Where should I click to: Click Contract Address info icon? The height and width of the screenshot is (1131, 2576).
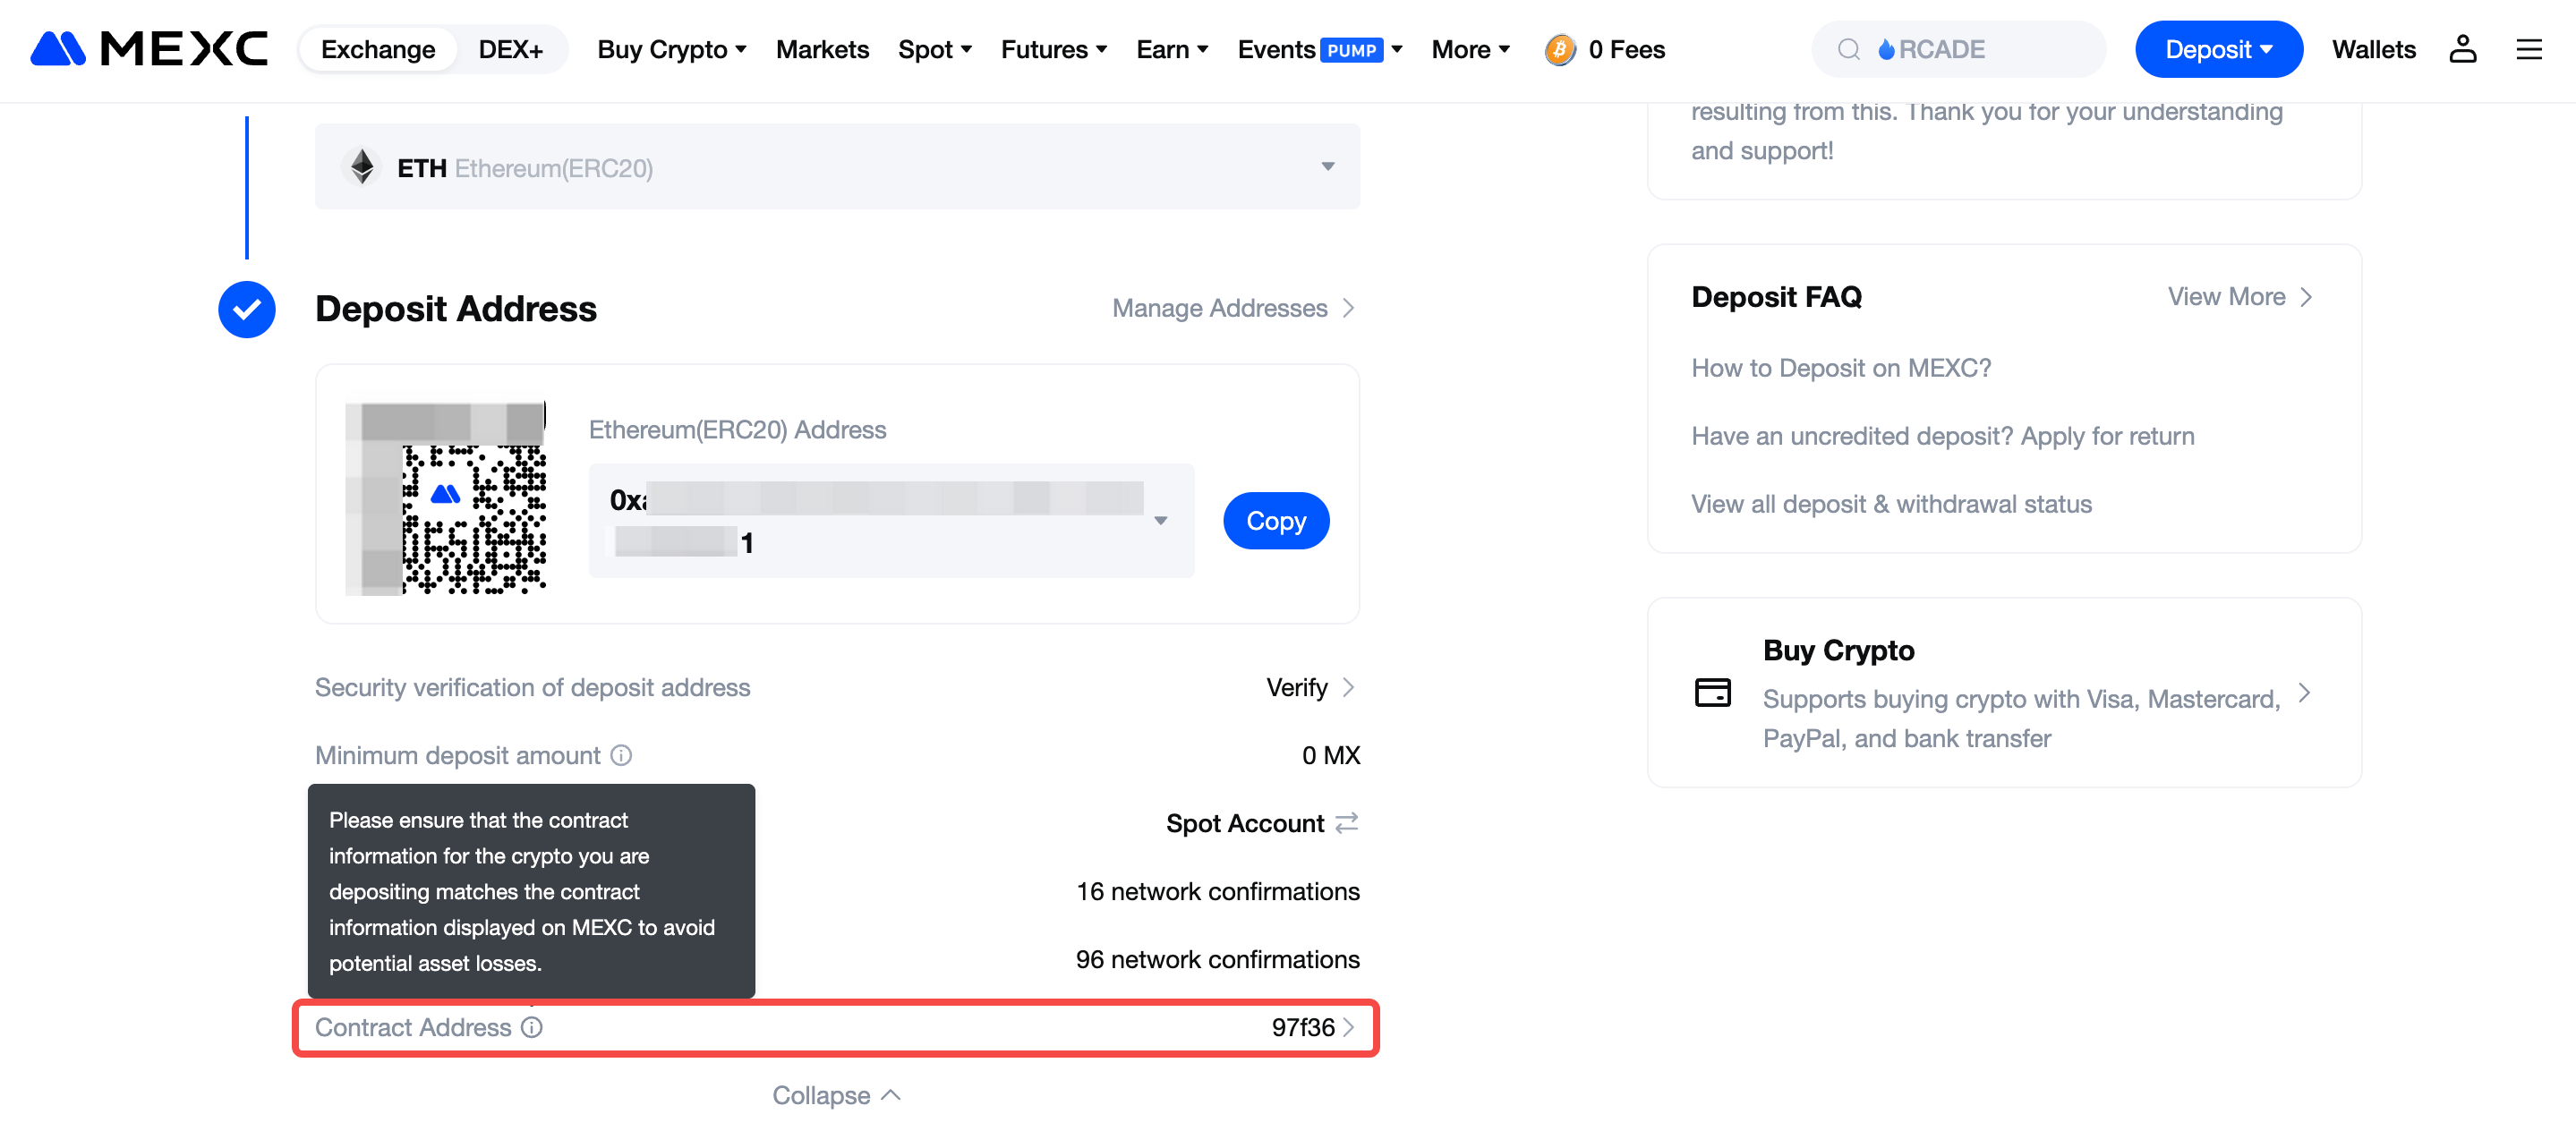pyautogui.click(x=532, y=1027)
